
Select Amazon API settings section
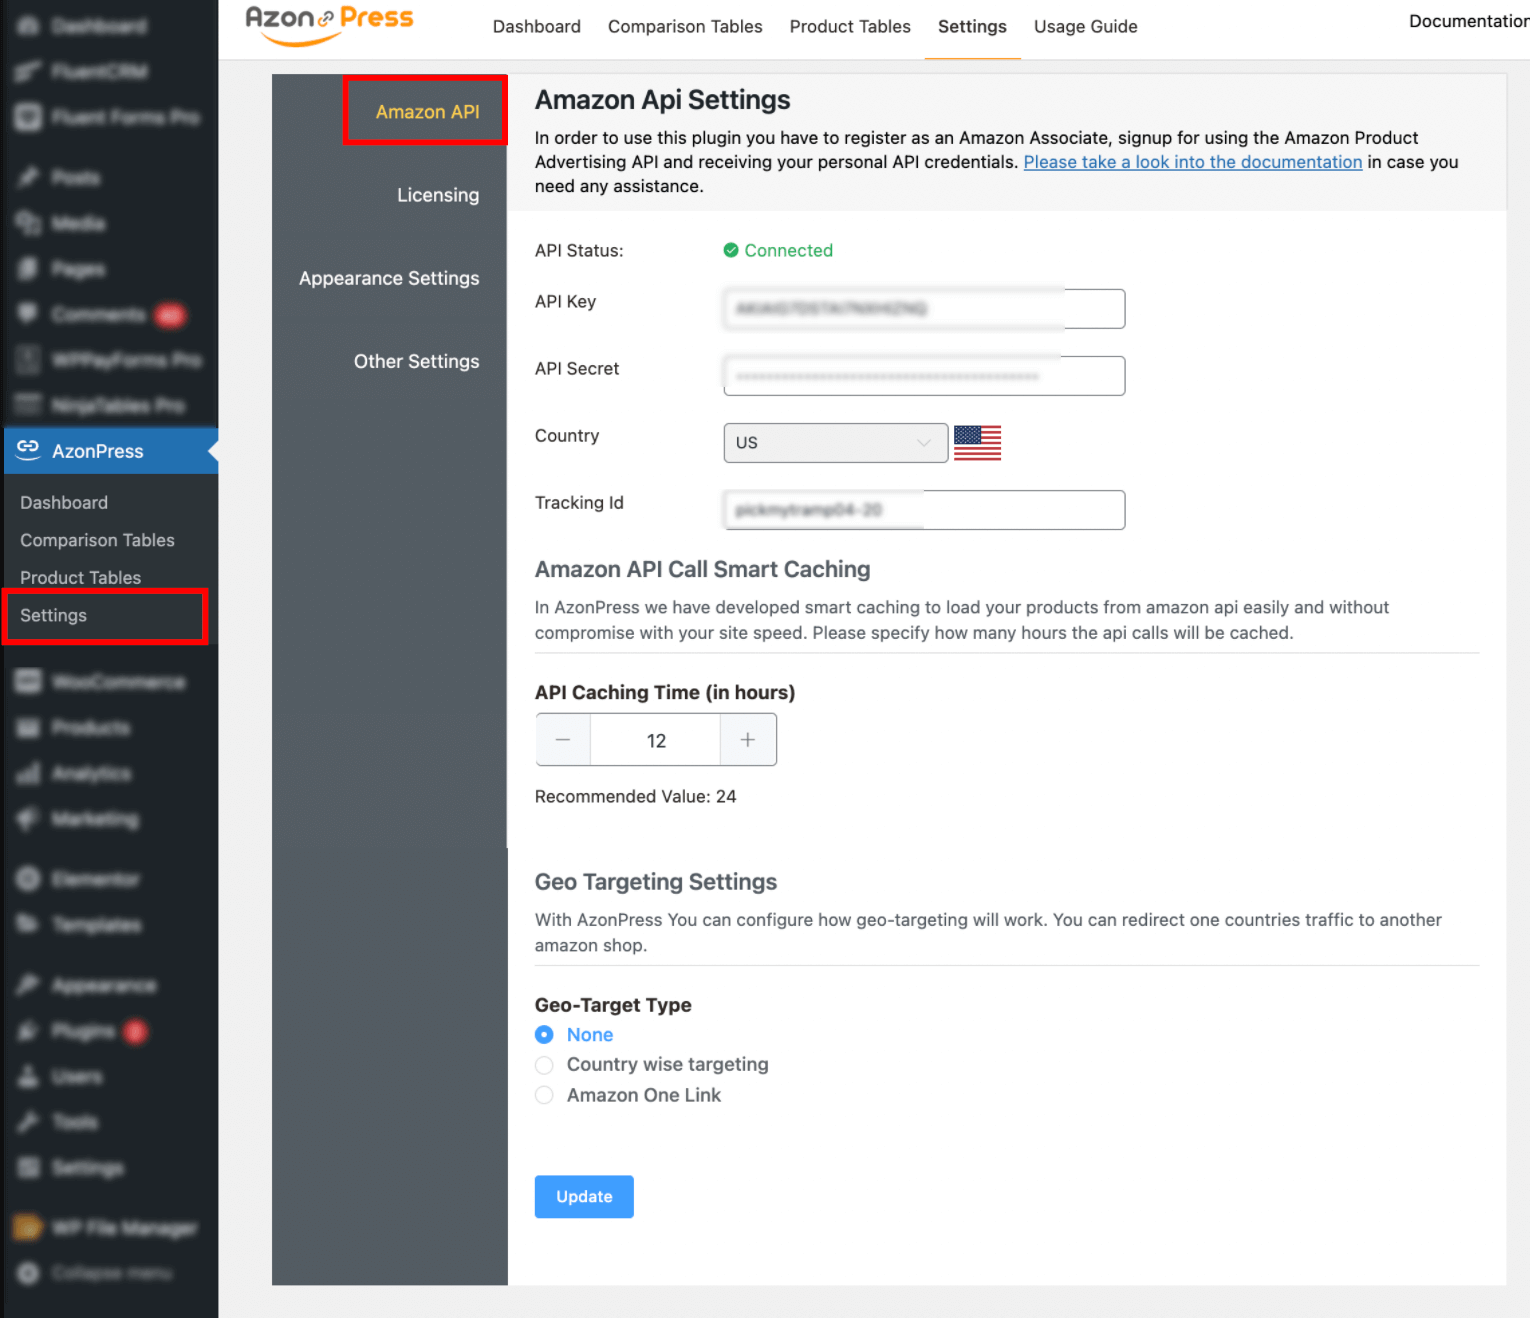(427, 112)
